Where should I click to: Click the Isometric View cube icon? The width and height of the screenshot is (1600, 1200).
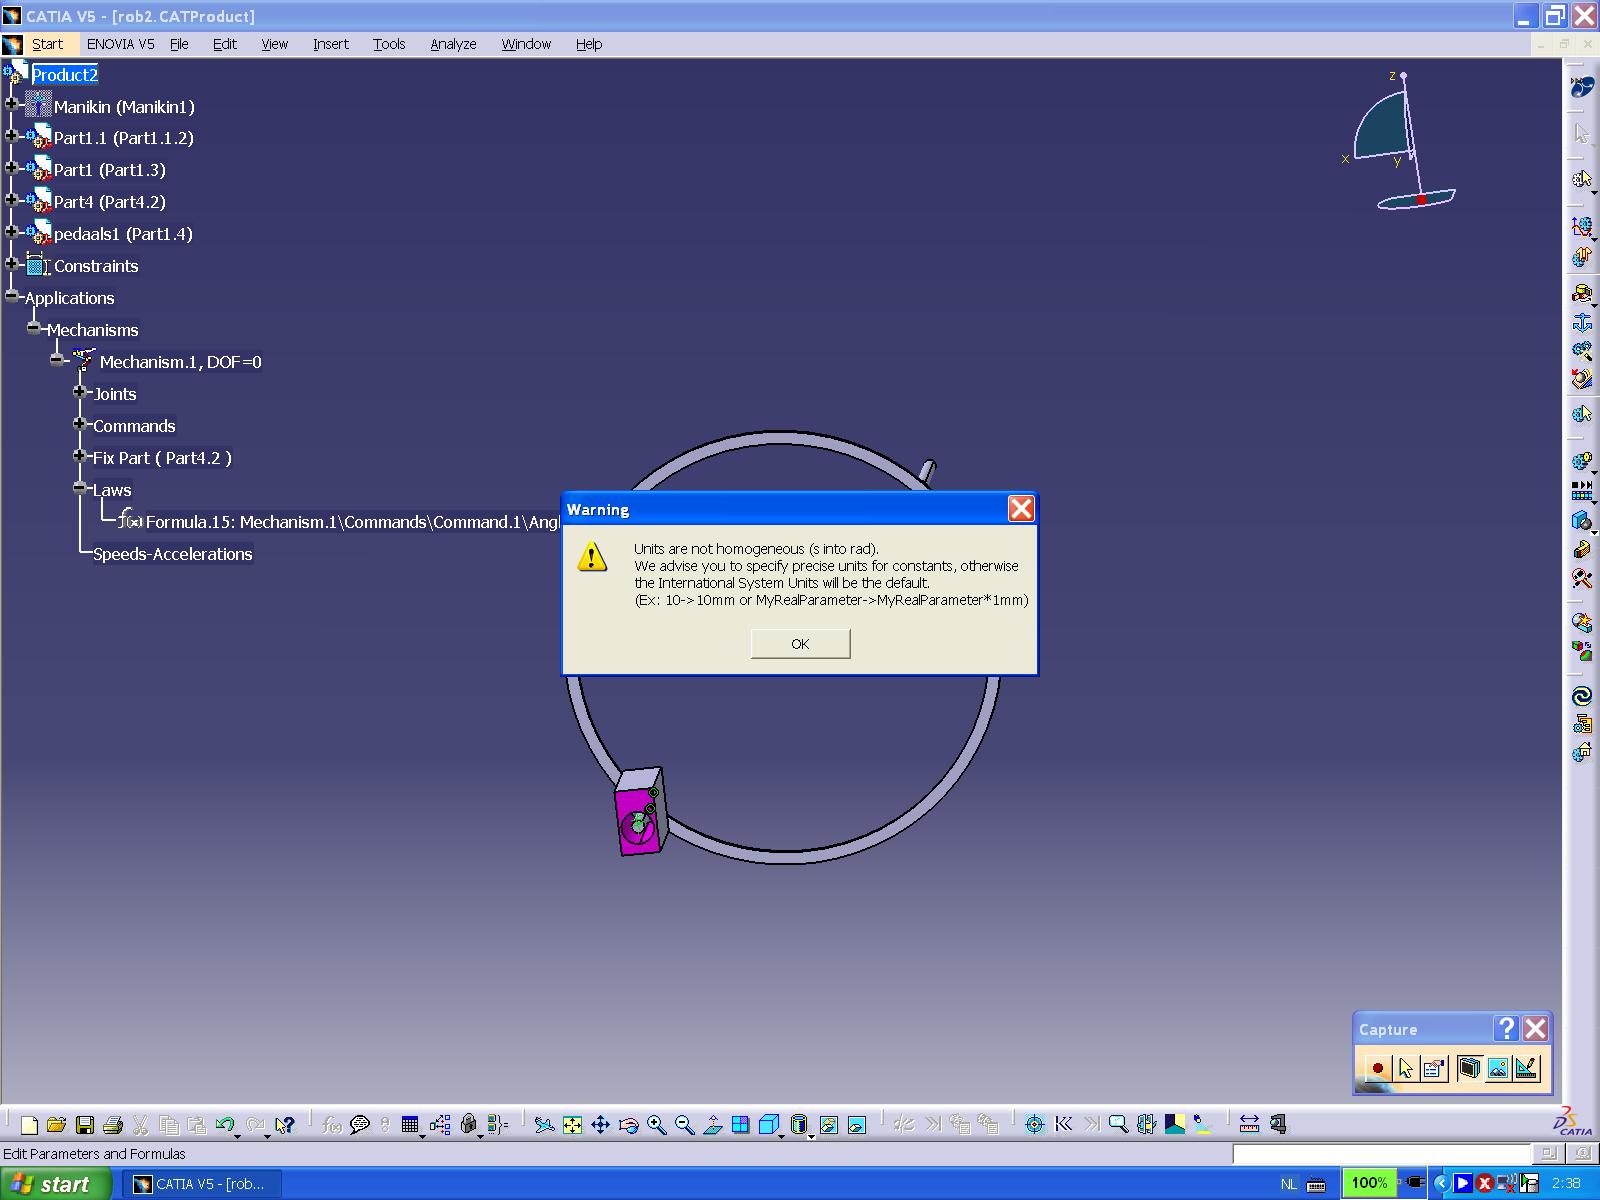(x=768, y=1125)
